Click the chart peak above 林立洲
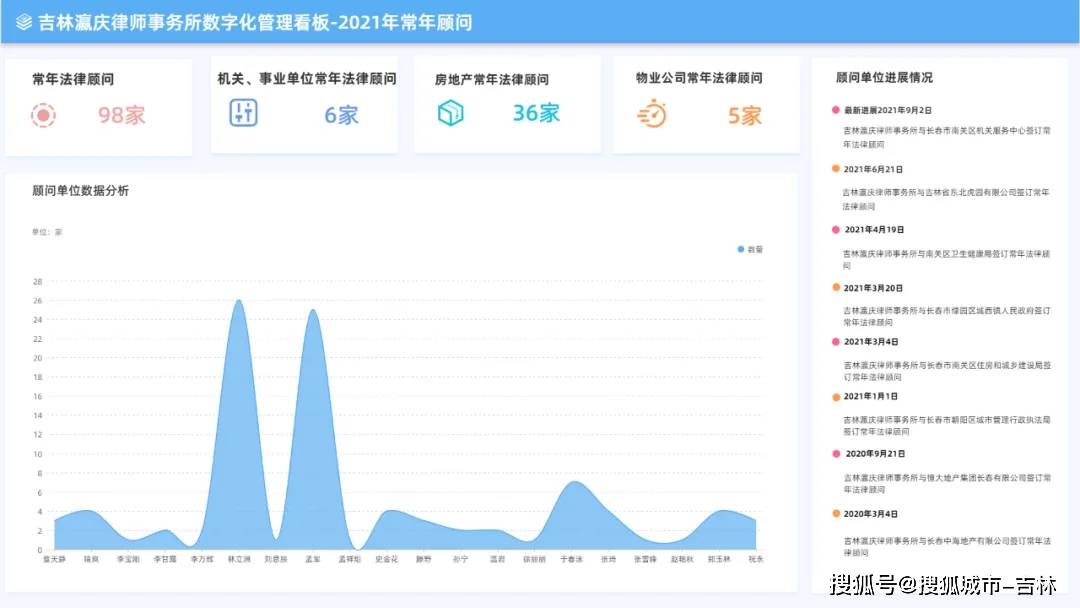The height and width of the screenshot is (608, 1080). pyautogui.click(x=238, y=300)
